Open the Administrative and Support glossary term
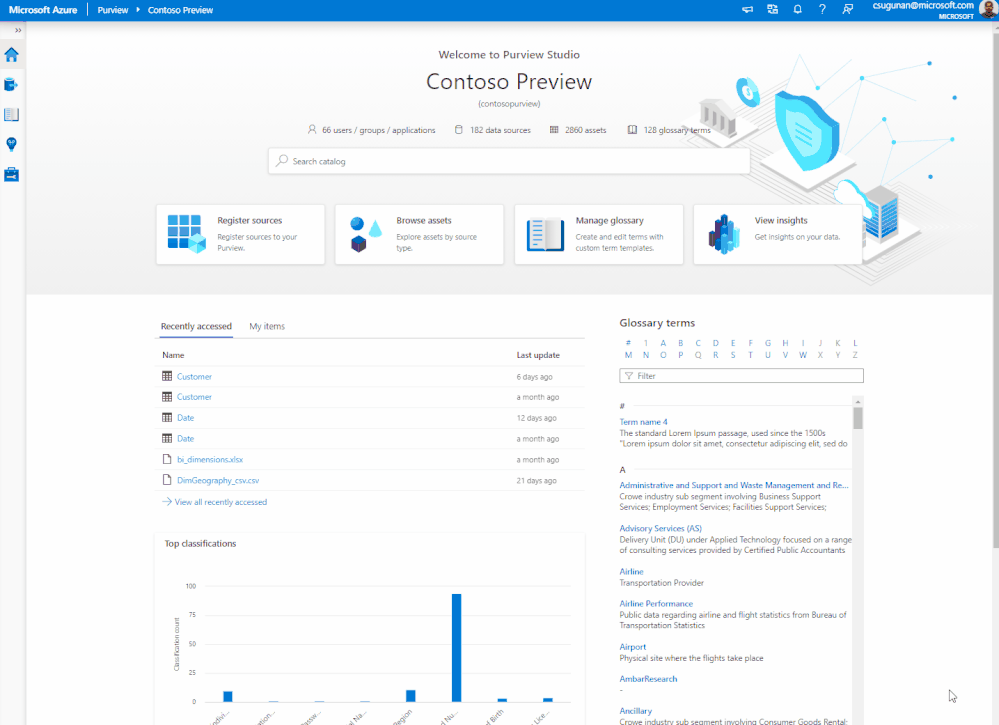 click(x=734, y=485)
